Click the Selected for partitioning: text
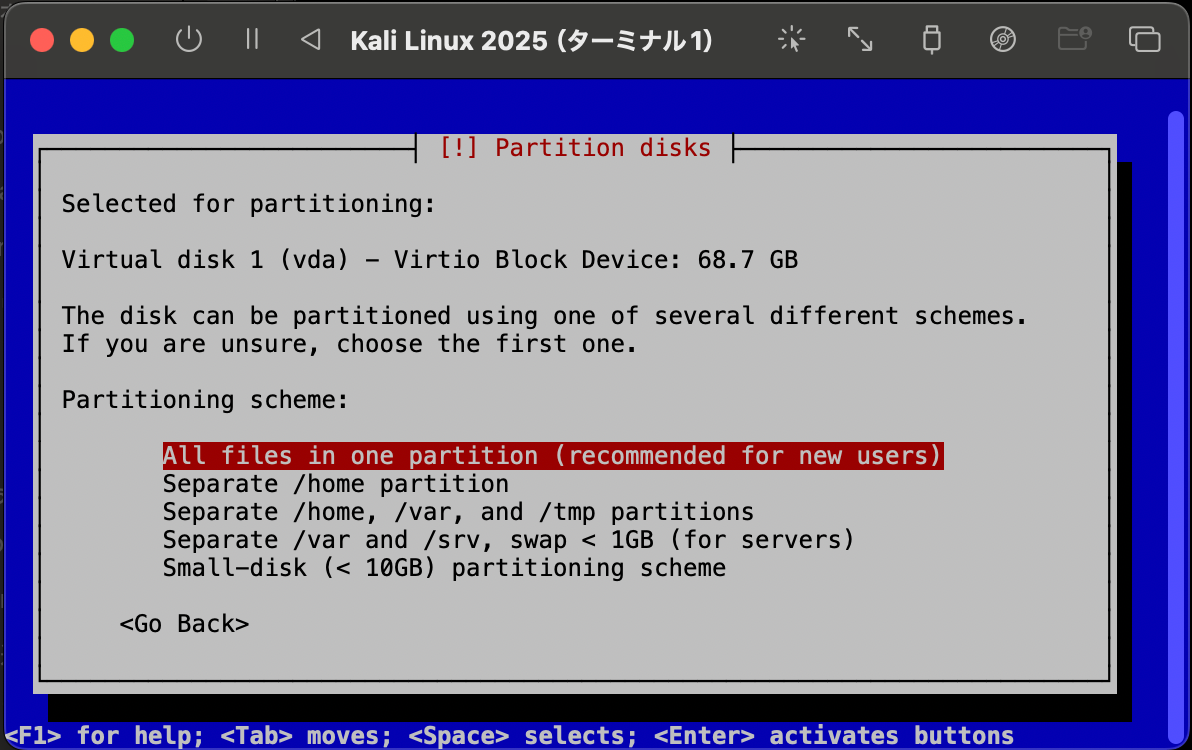The height and width of the screenshot is (750, 1192). coord(249,204)
